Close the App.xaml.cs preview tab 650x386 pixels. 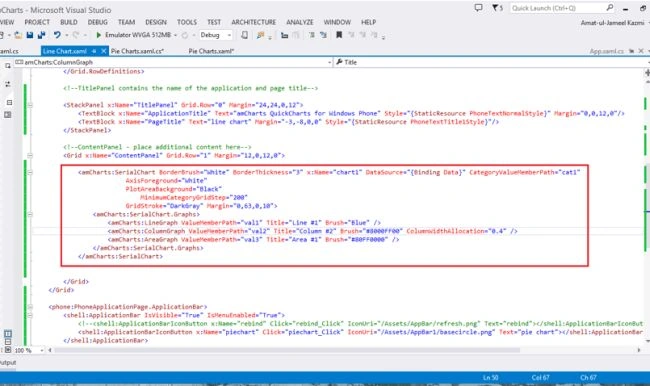[x=641, y=51]
